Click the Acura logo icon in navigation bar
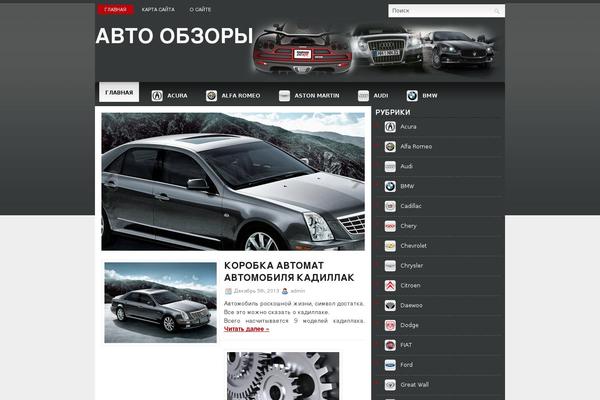 point(157,96)
